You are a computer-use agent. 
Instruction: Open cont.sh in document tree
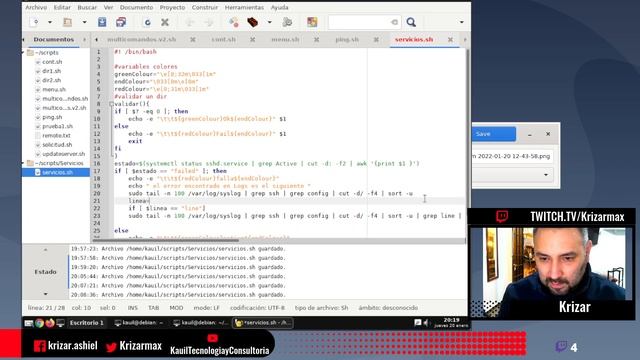tap(52, 62)
